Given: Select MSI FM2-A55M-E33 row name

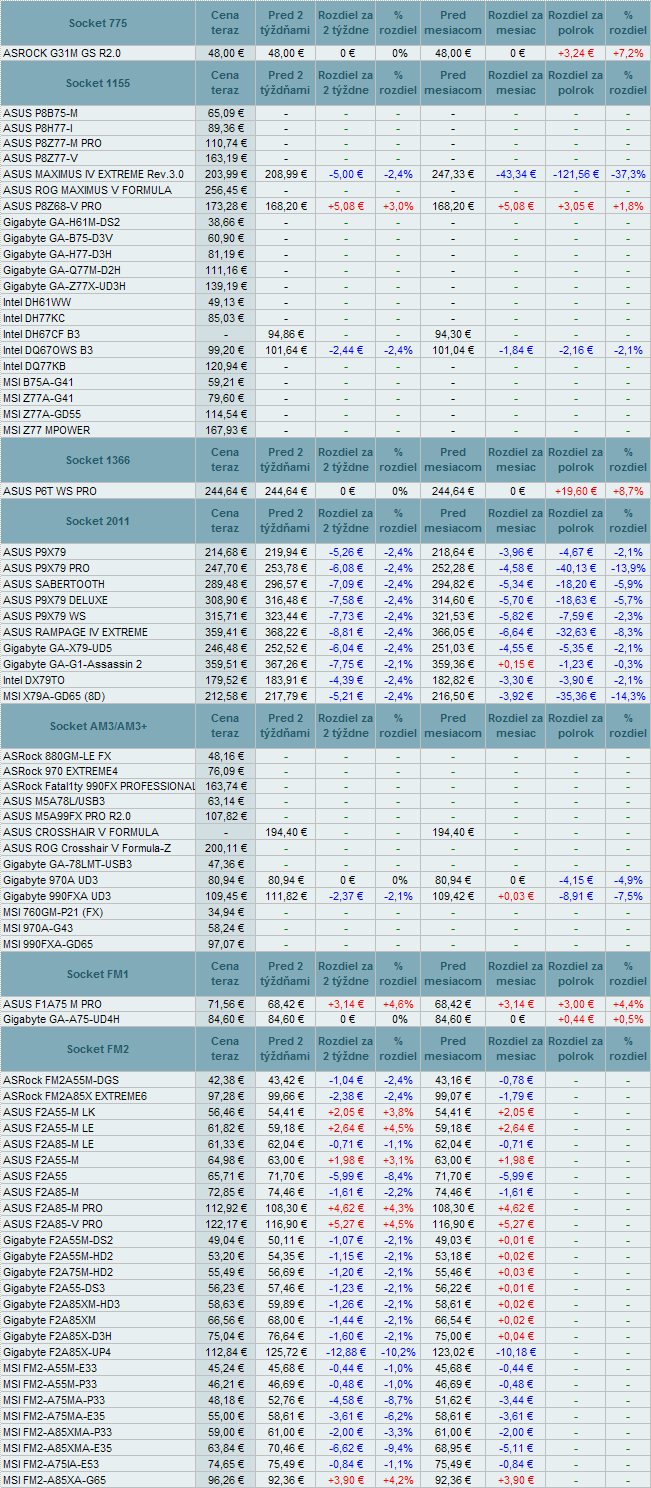Looking at the screenshot, I should (50, 1367).
